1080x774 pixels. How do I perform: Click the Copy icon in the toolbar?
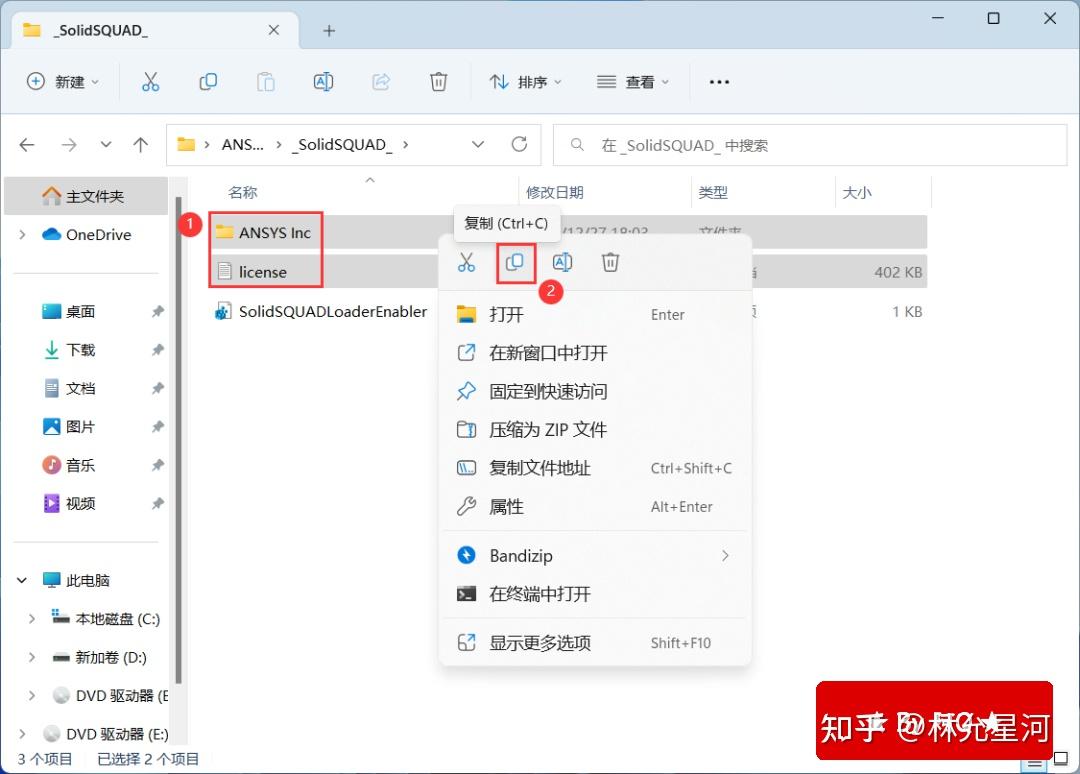point(208,81)
